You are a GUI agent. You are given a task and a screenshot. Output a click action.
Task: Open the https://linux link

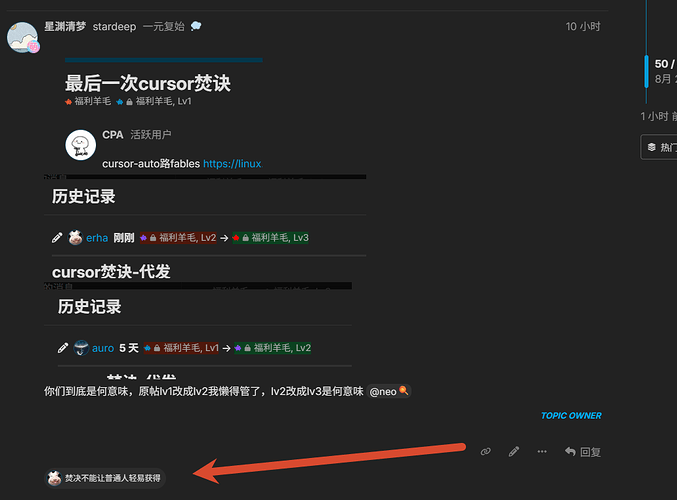point(233,164)
